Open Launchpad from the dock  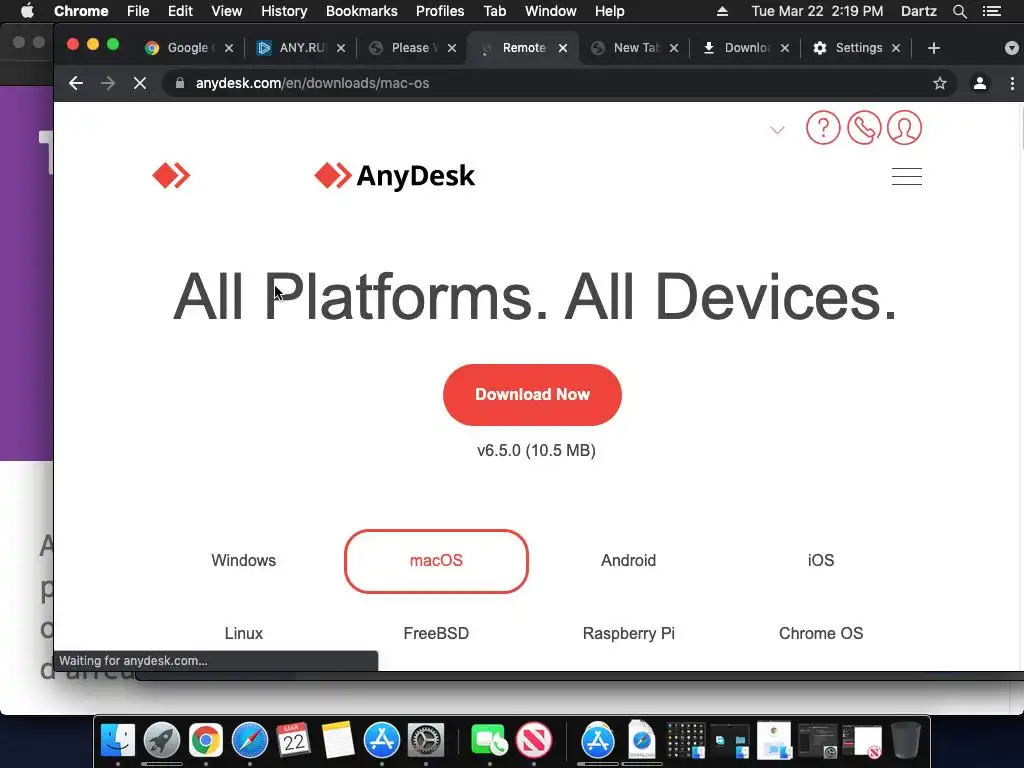[162, 741]
